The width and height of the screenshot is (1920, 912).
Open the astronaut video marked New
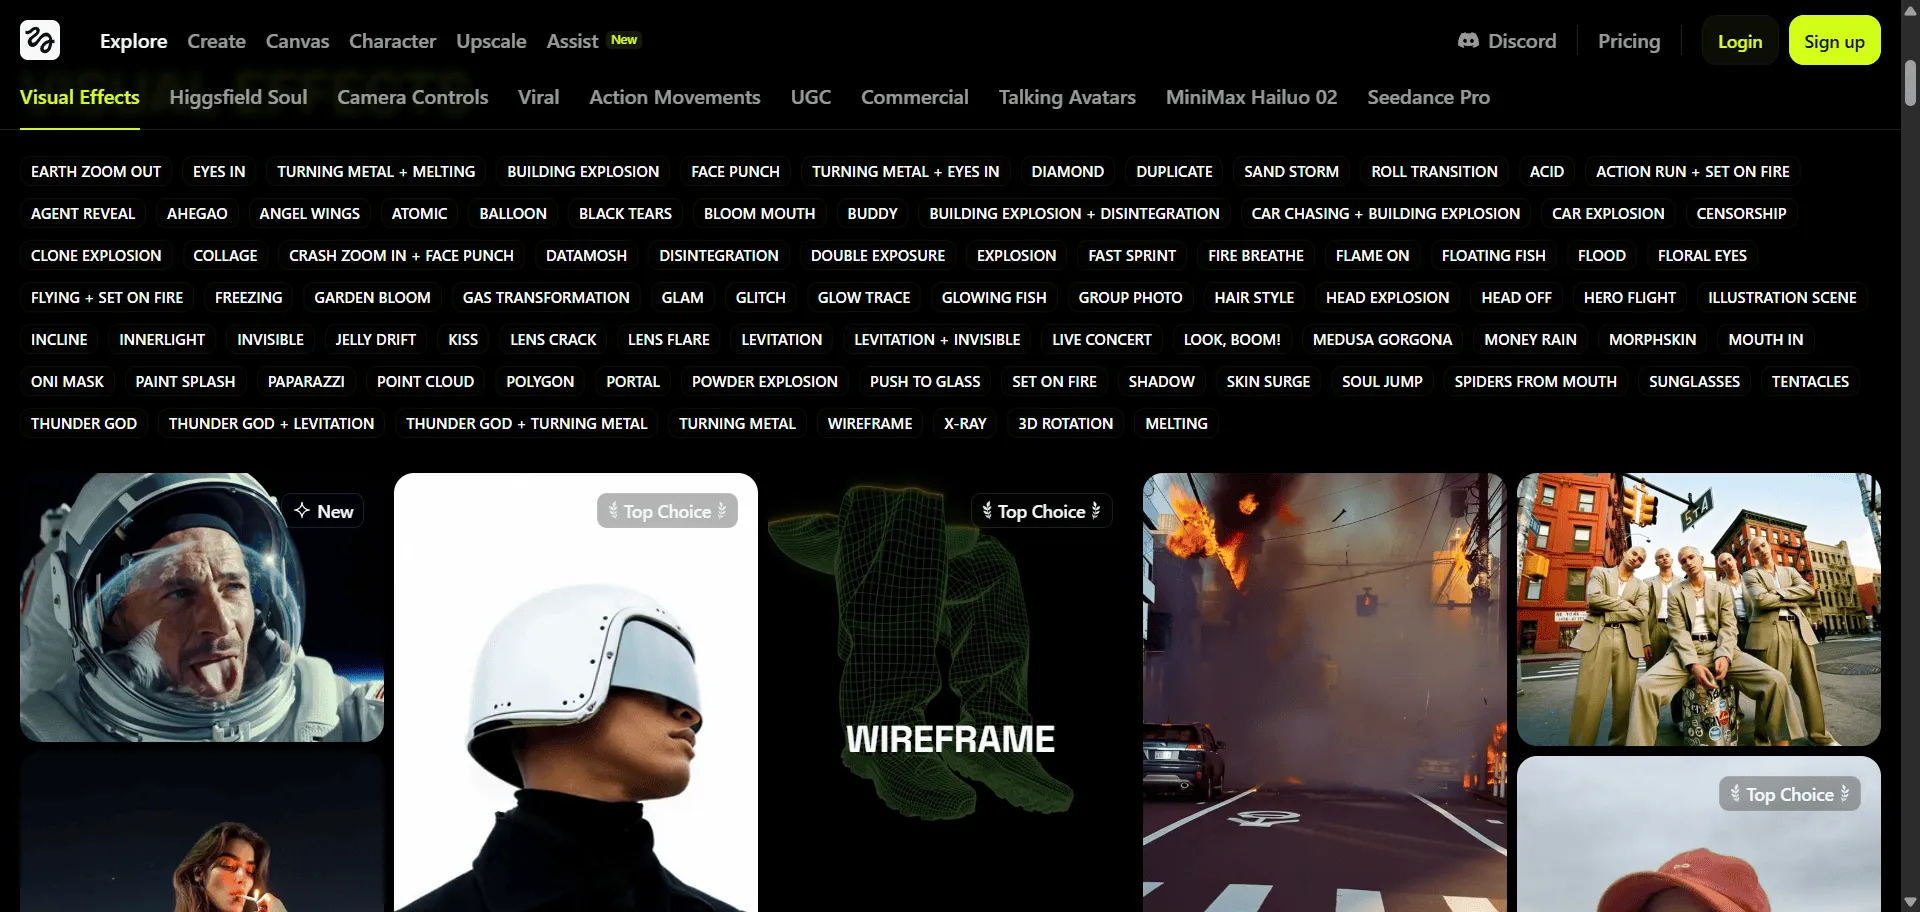click(200, 608)
